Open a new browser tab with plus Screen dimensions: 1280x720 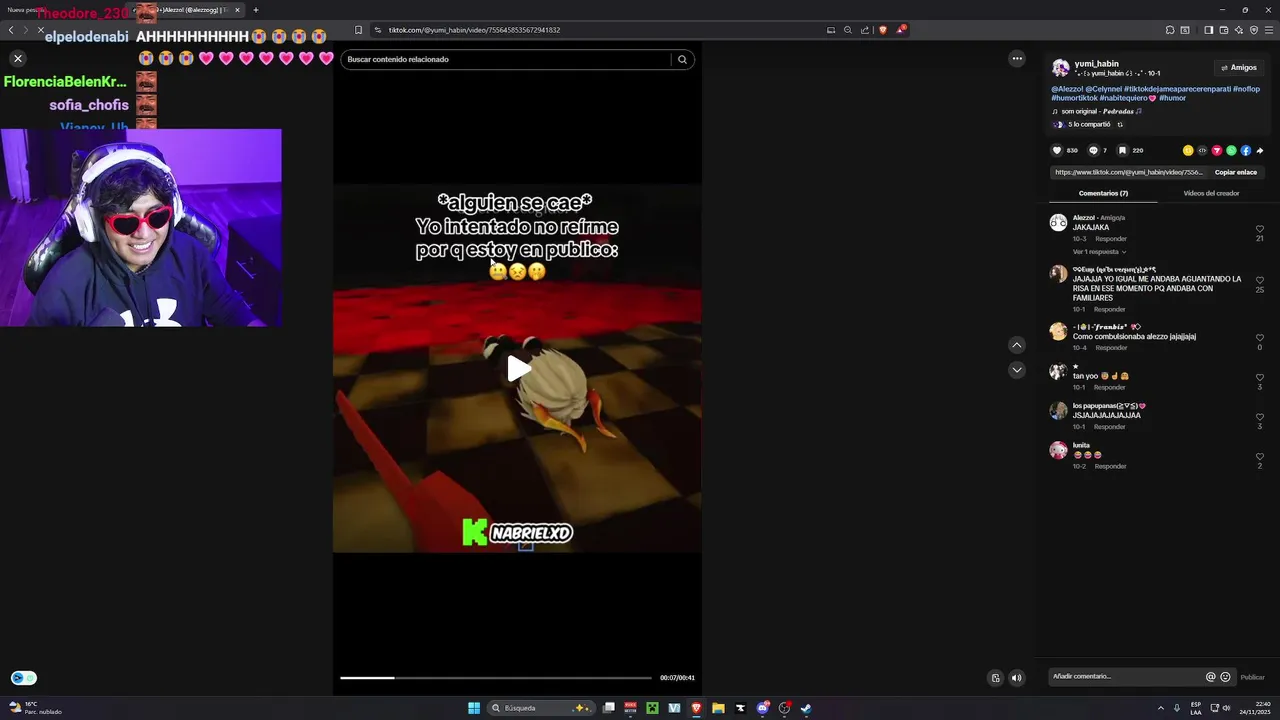tap(255, 10)
